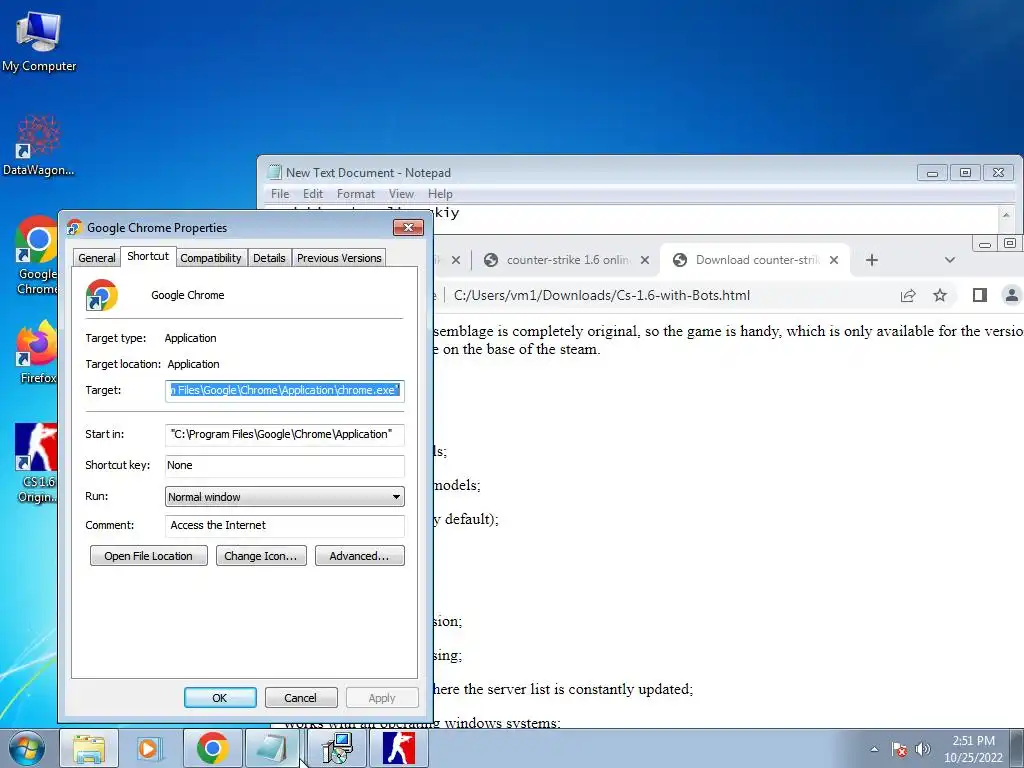Bookmark page with star icon
The width and height of the screenshot is (1024, 768).
tap(940, 295)
